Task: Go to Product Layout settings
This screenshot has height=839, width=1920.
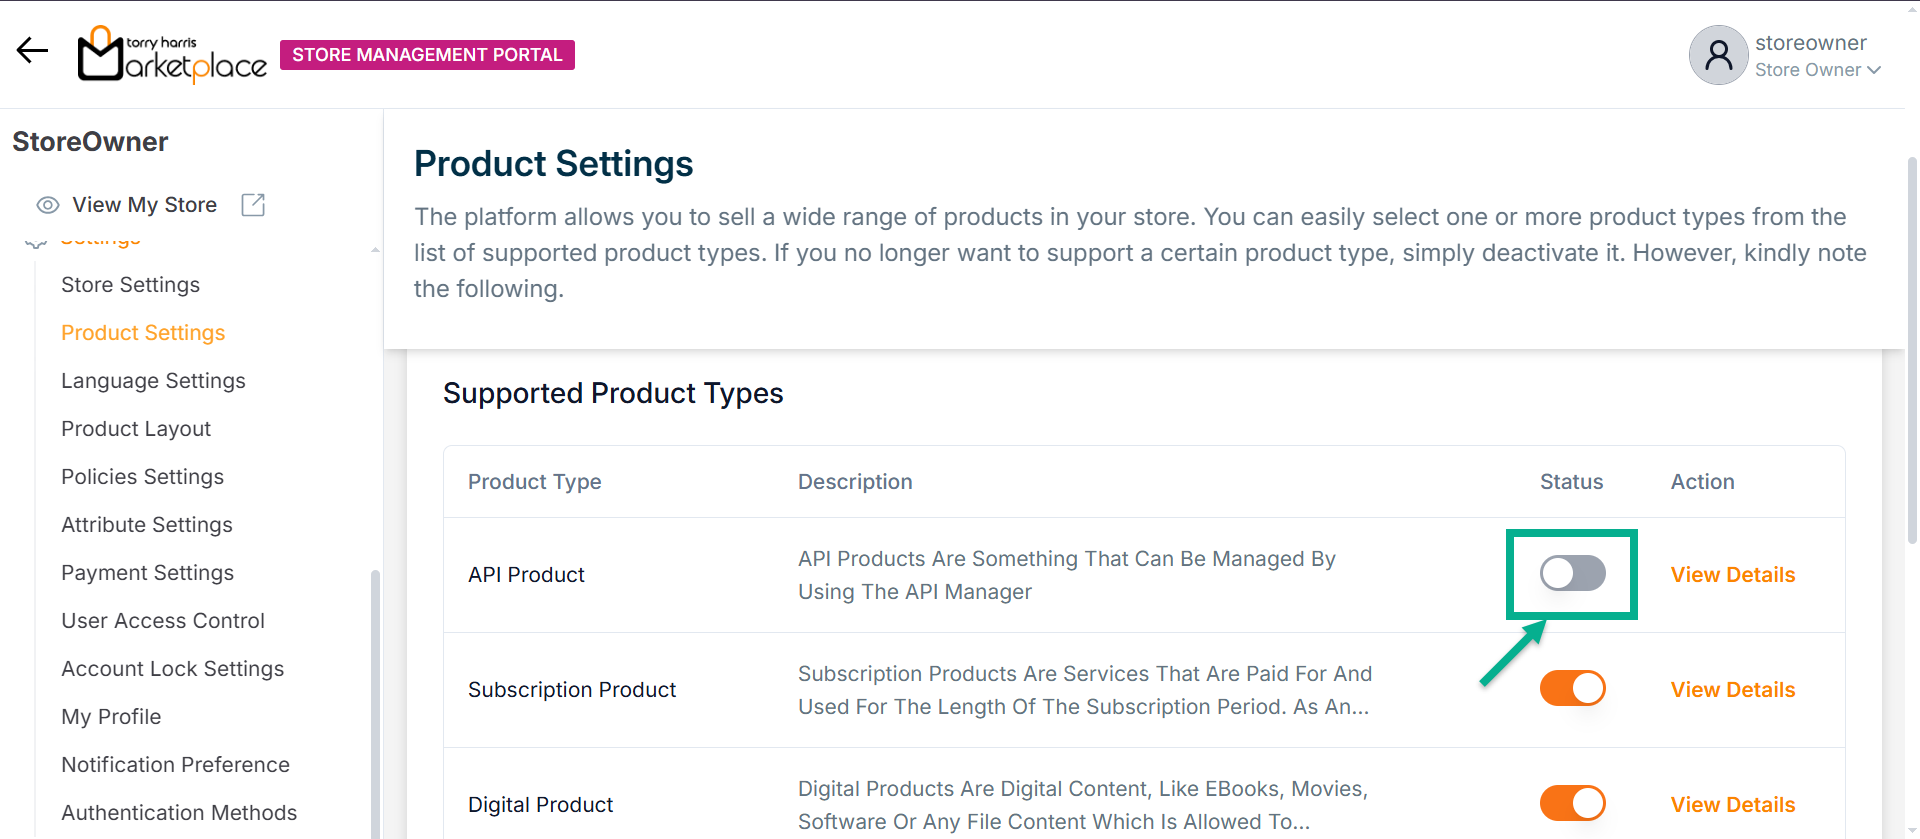Action: point(136,429)
